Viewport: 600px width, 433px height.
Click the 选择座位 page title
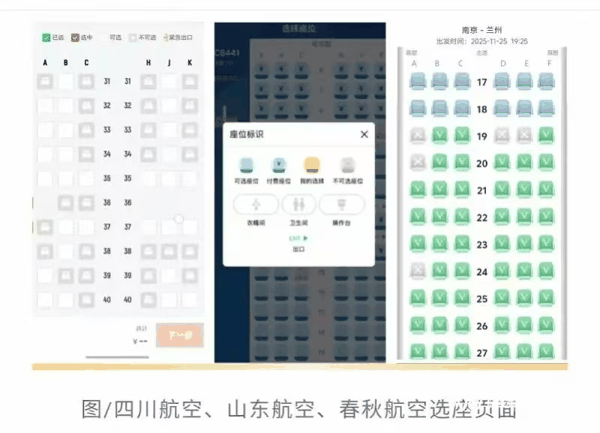[299, 29]
